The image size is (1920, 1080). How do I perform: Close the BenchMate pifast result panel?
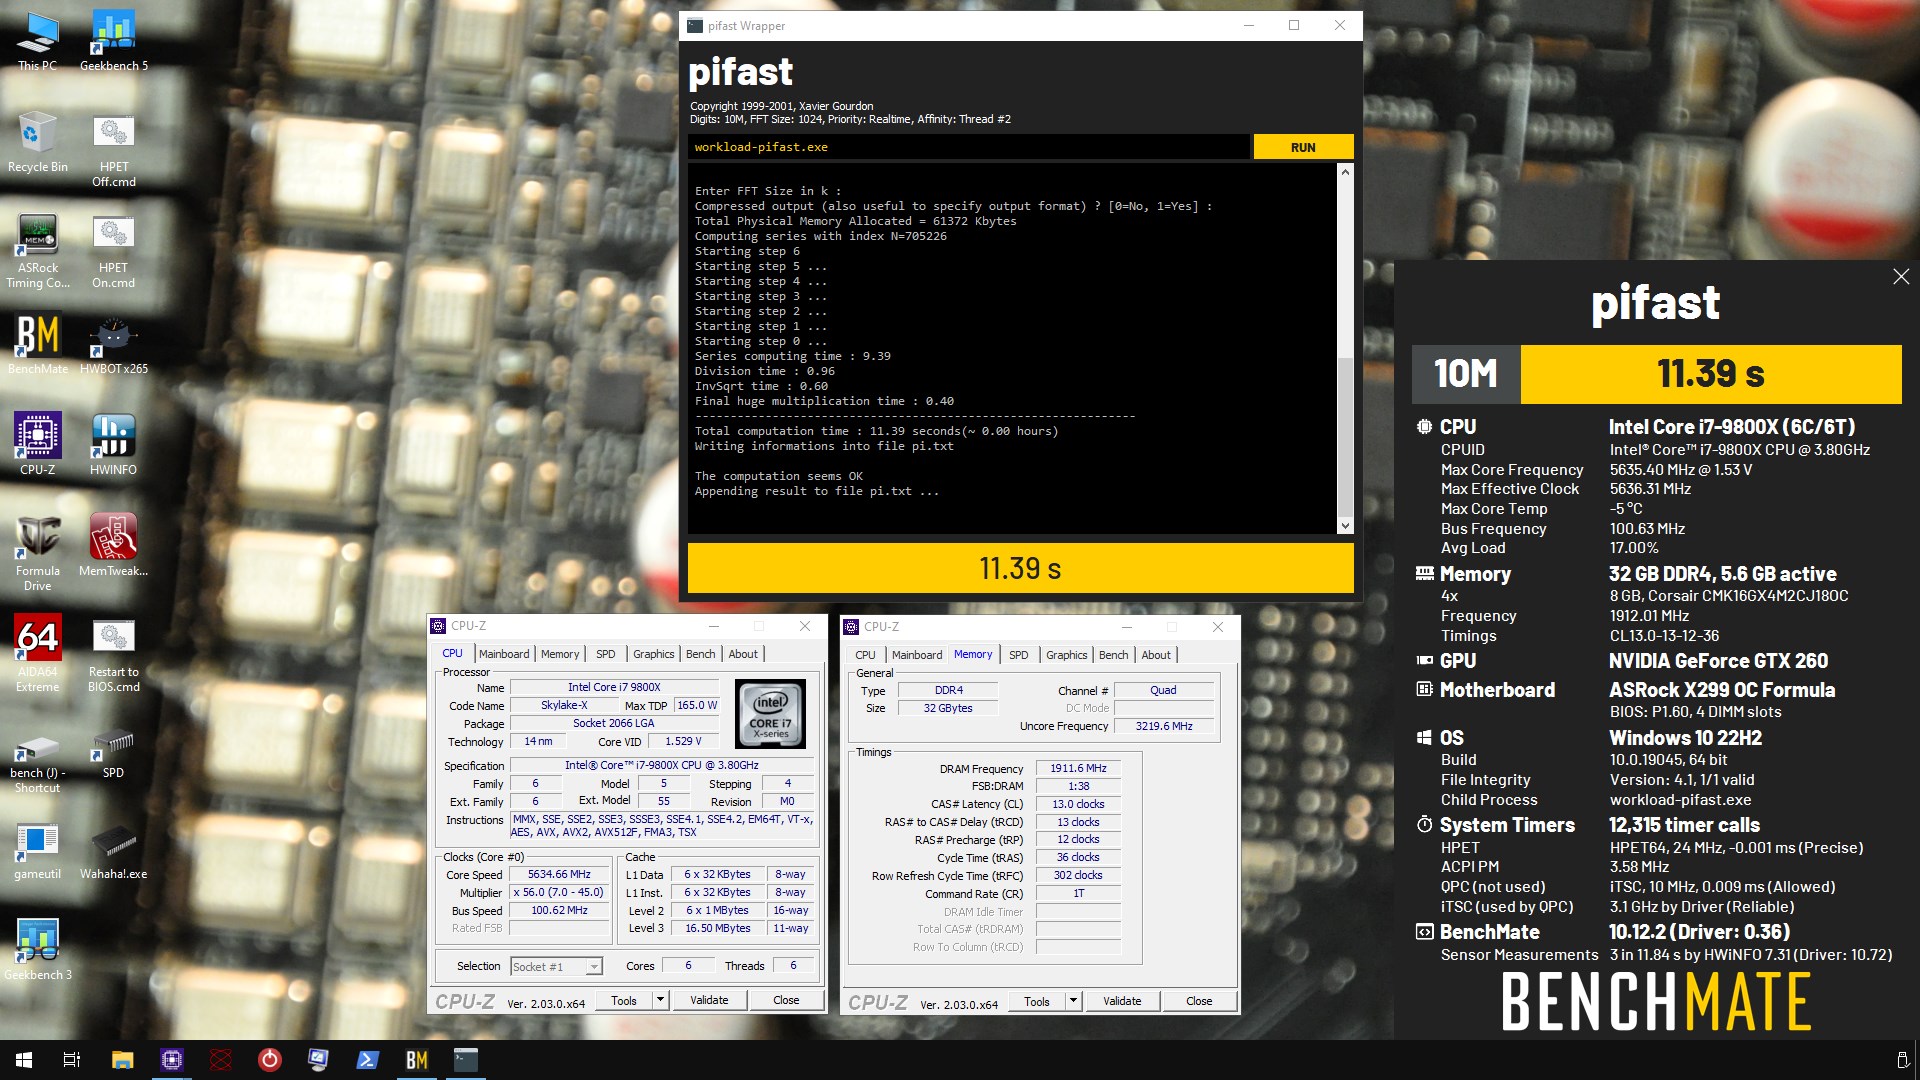1901,277
